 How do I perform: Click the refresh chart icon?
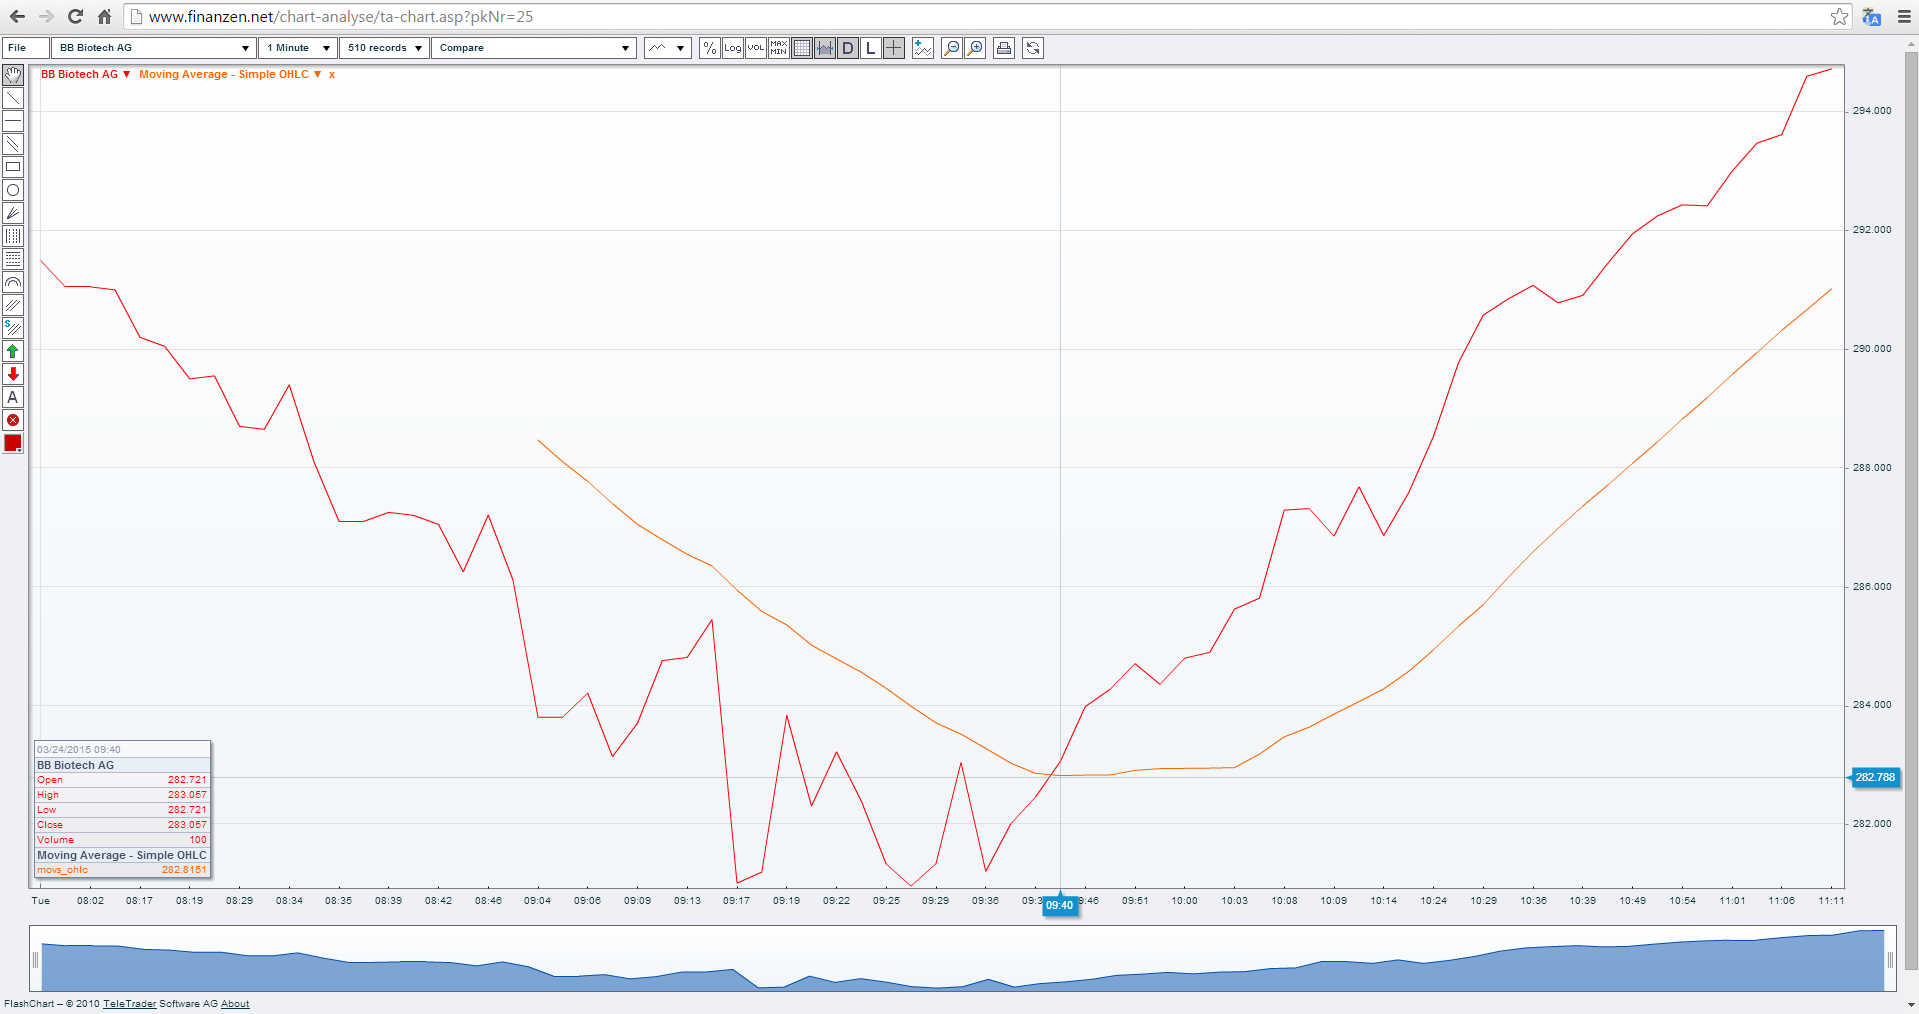(1033, 48)
